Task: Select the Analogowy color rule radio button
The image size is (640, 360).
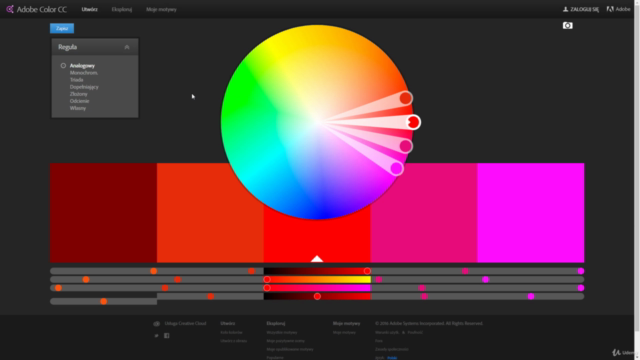Action: pyautogui.click(x=63, y=65)
